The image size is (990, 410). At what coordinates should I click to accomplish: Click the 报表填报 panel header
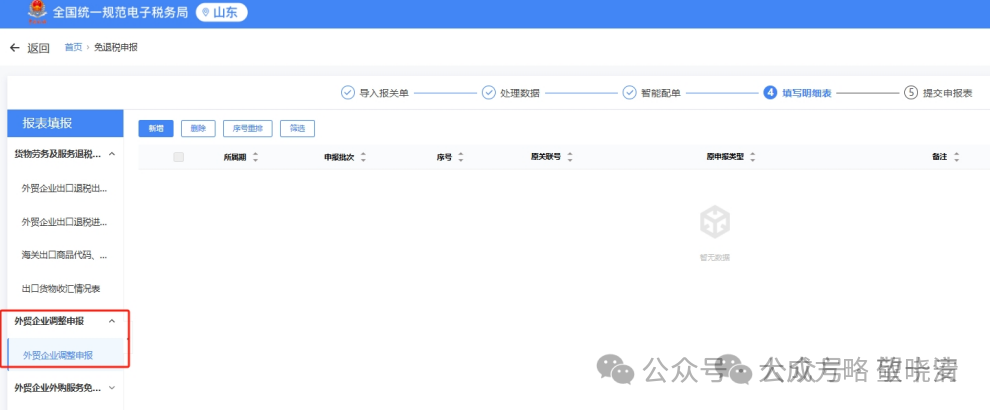tap(65, 123)
